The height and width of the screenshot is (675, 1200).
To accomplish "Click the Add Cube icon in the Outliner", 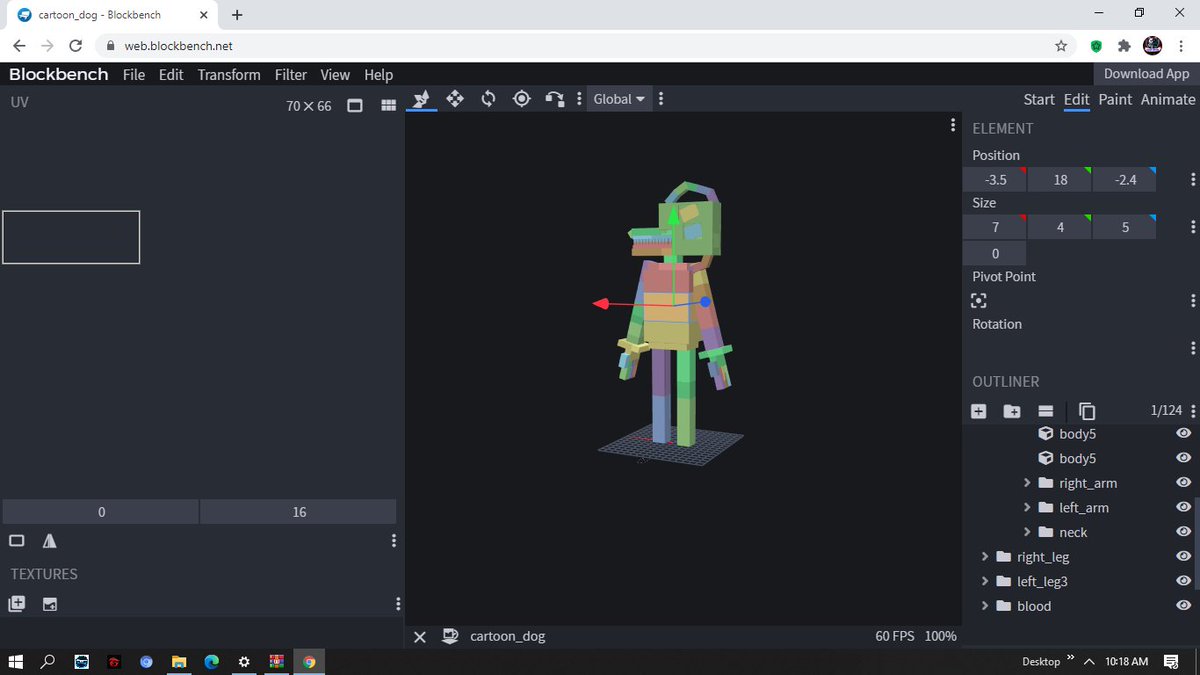I will point(978,410).
